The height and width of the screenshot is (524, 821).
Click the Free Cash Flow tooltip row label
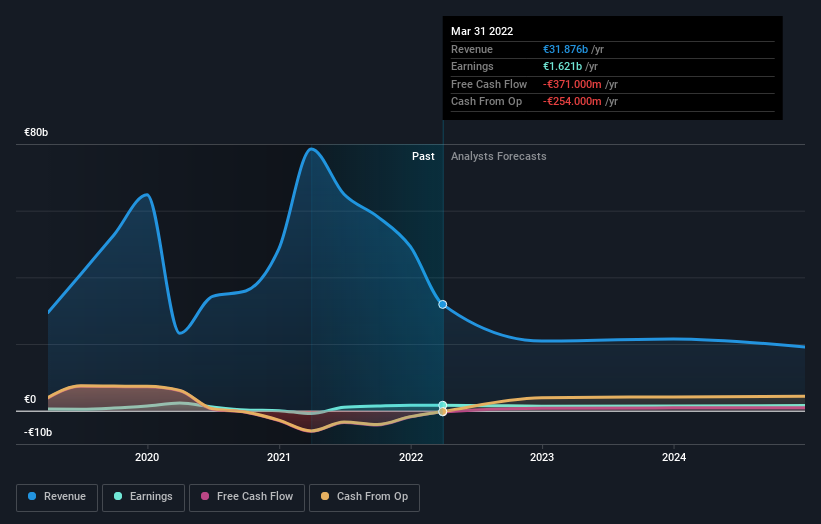pos(489,84)
